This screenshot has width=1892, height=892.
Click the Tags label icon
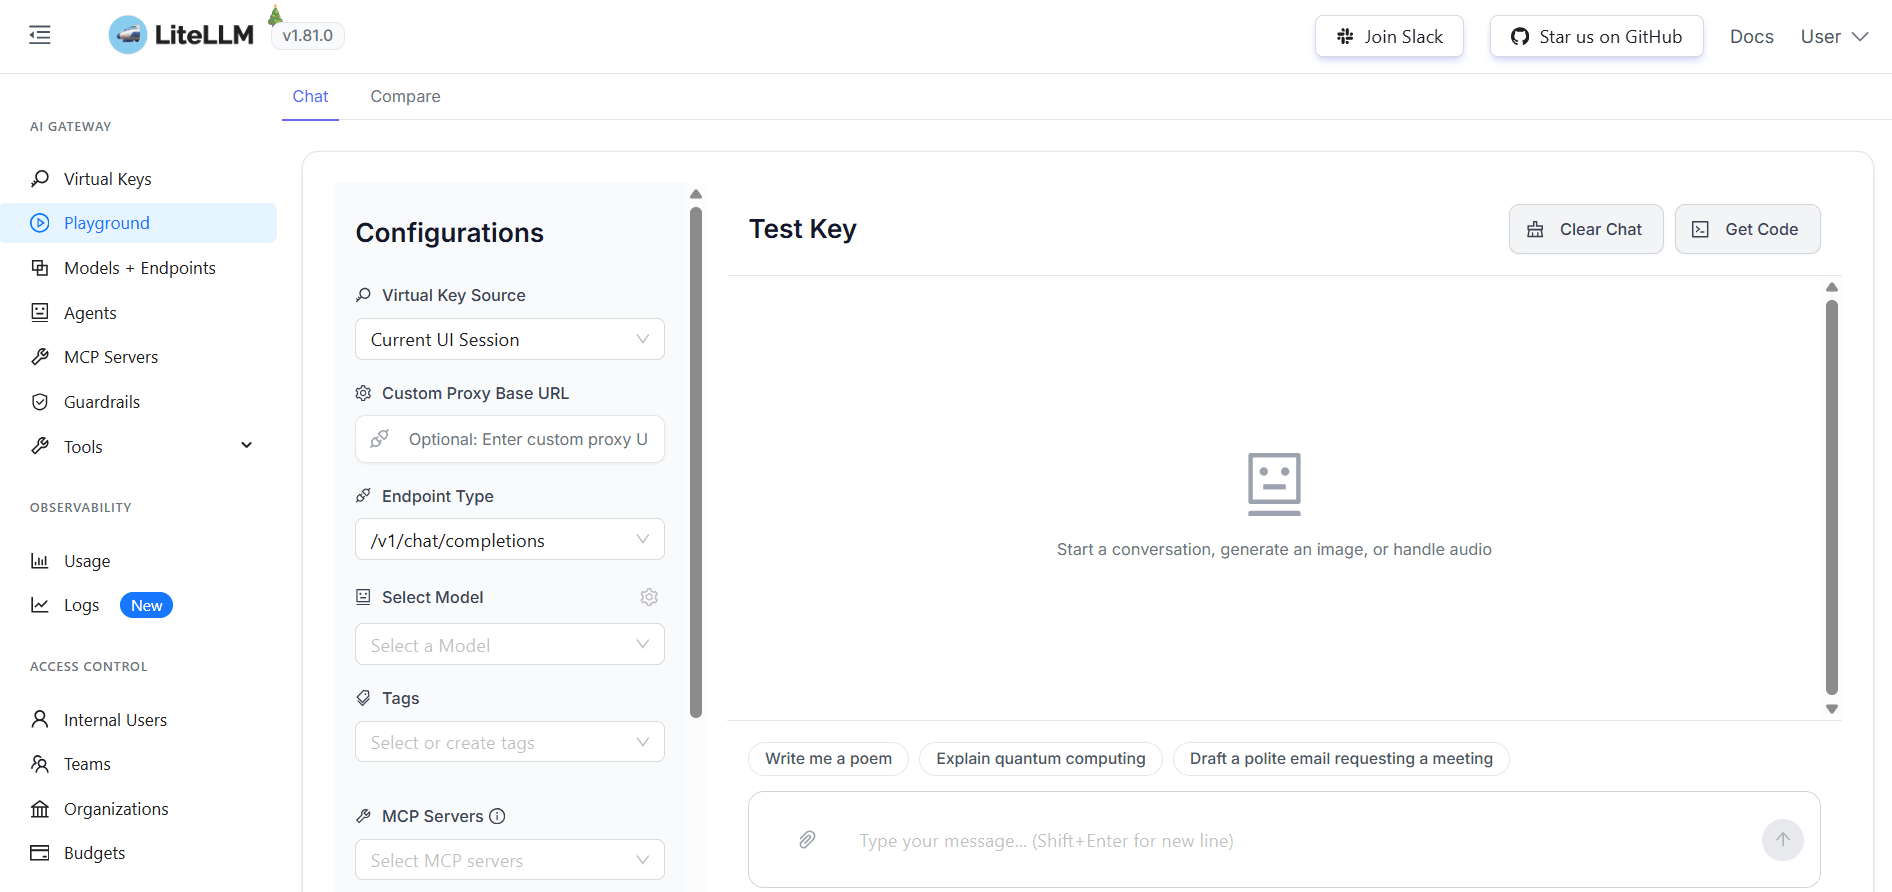pos(363,698)
